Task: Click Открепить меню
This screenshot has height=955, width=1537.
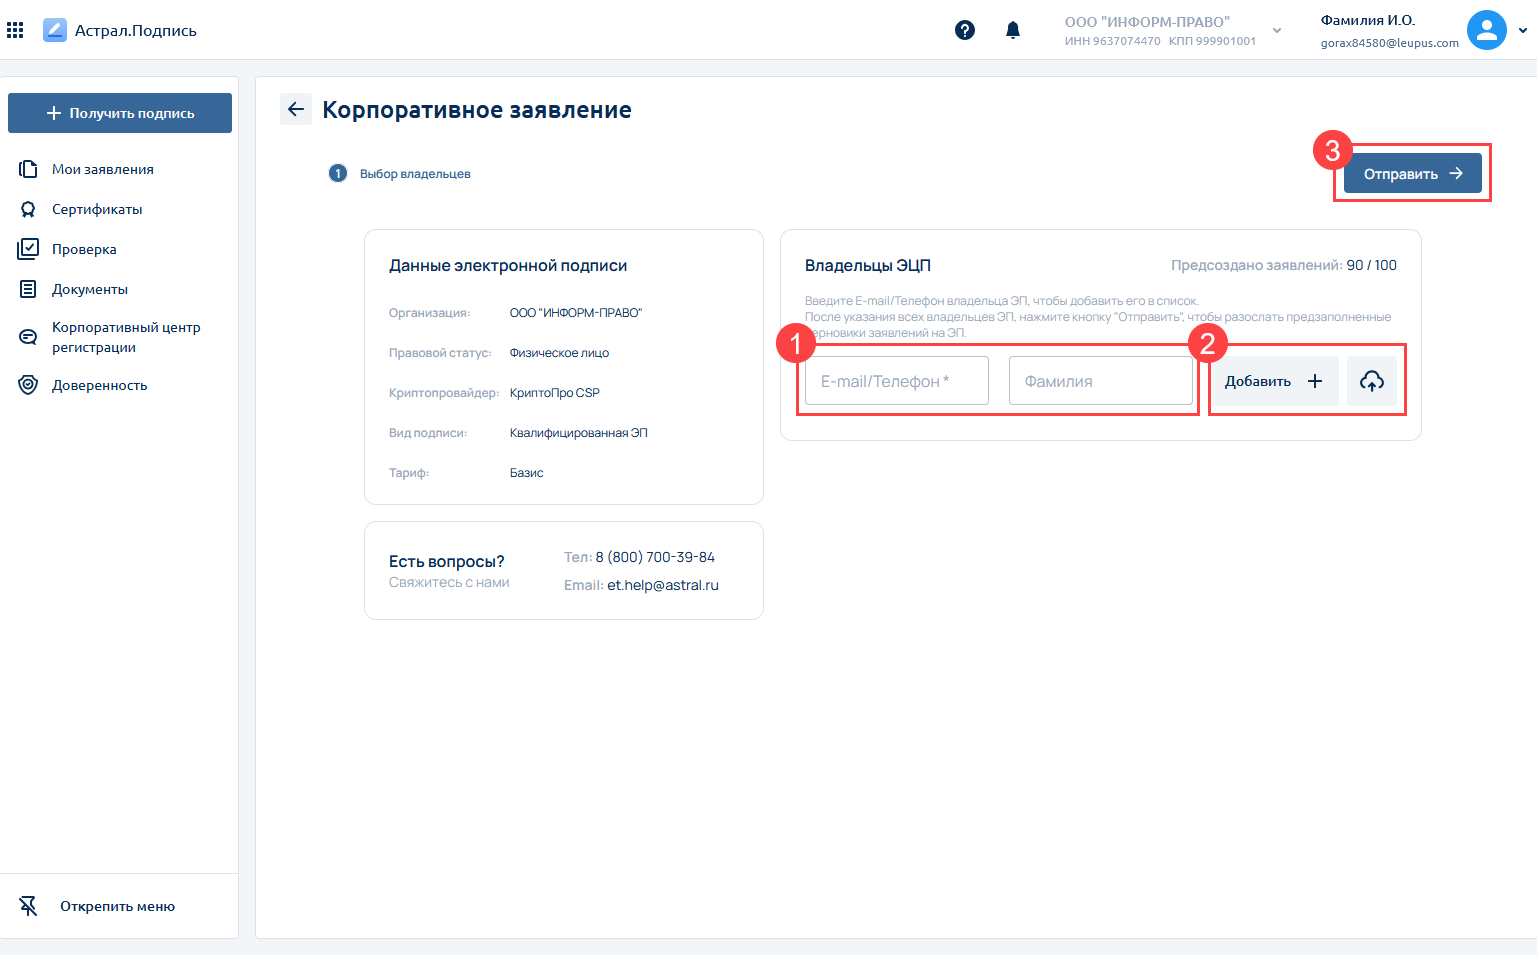Action: pyautogui.click(x=117, y=906)
